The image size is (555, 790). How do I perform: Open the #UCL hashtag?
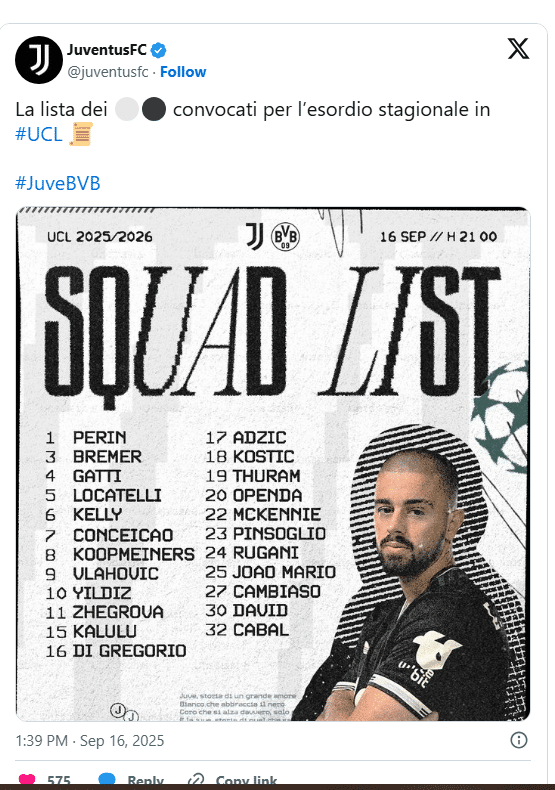pos(39,135)
